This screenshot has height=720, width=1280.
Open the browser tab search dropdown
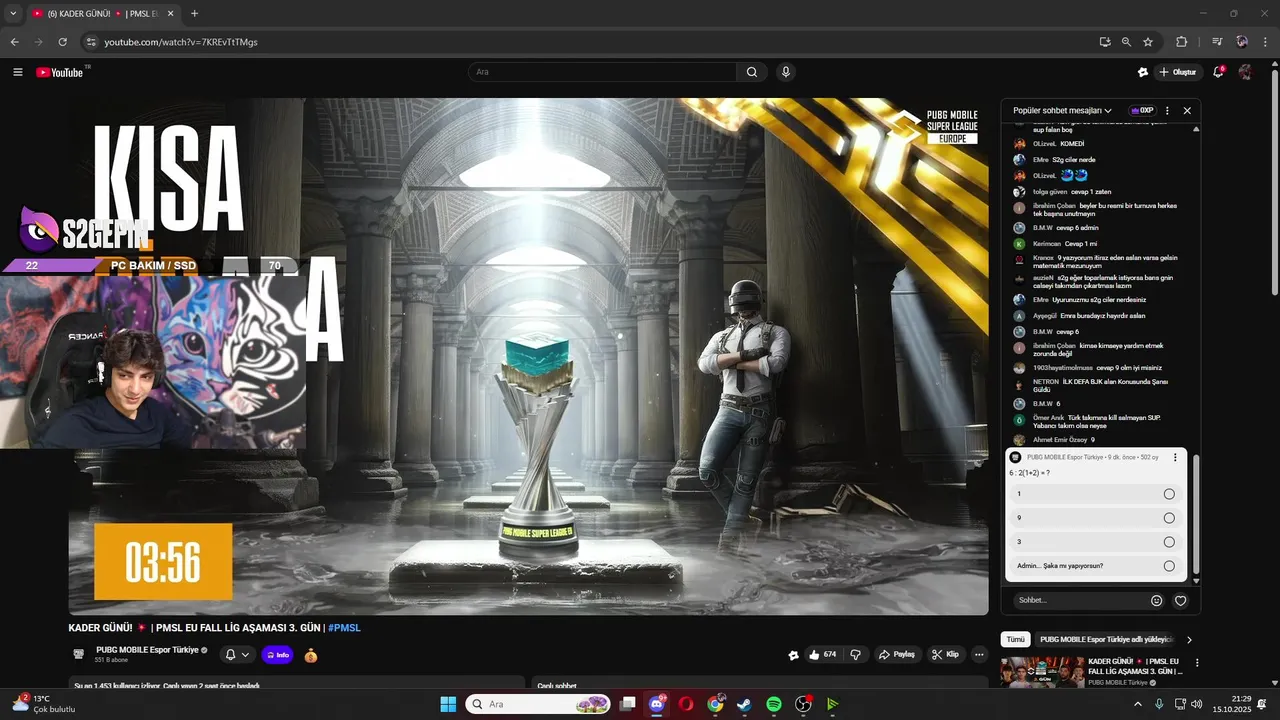13,13
